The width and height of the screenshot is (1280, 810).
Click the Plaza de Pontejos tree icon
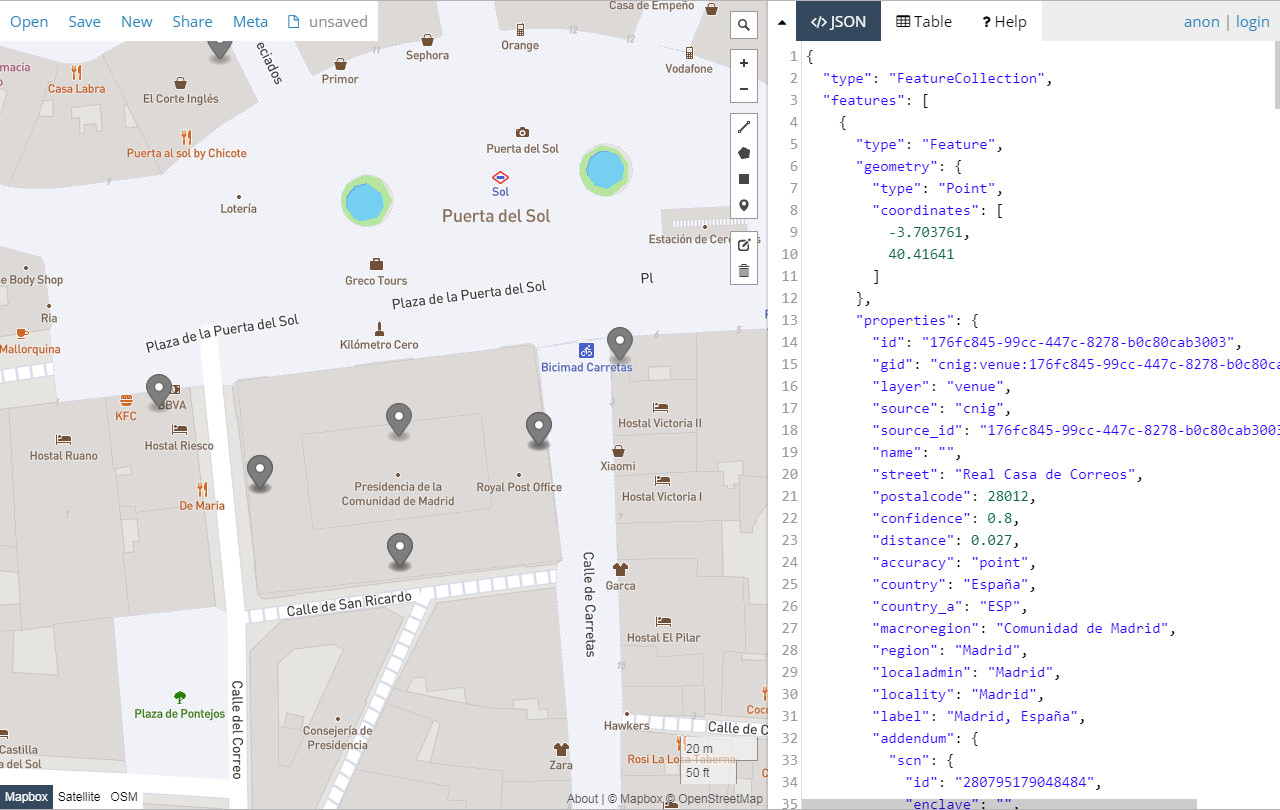[180, 697]
